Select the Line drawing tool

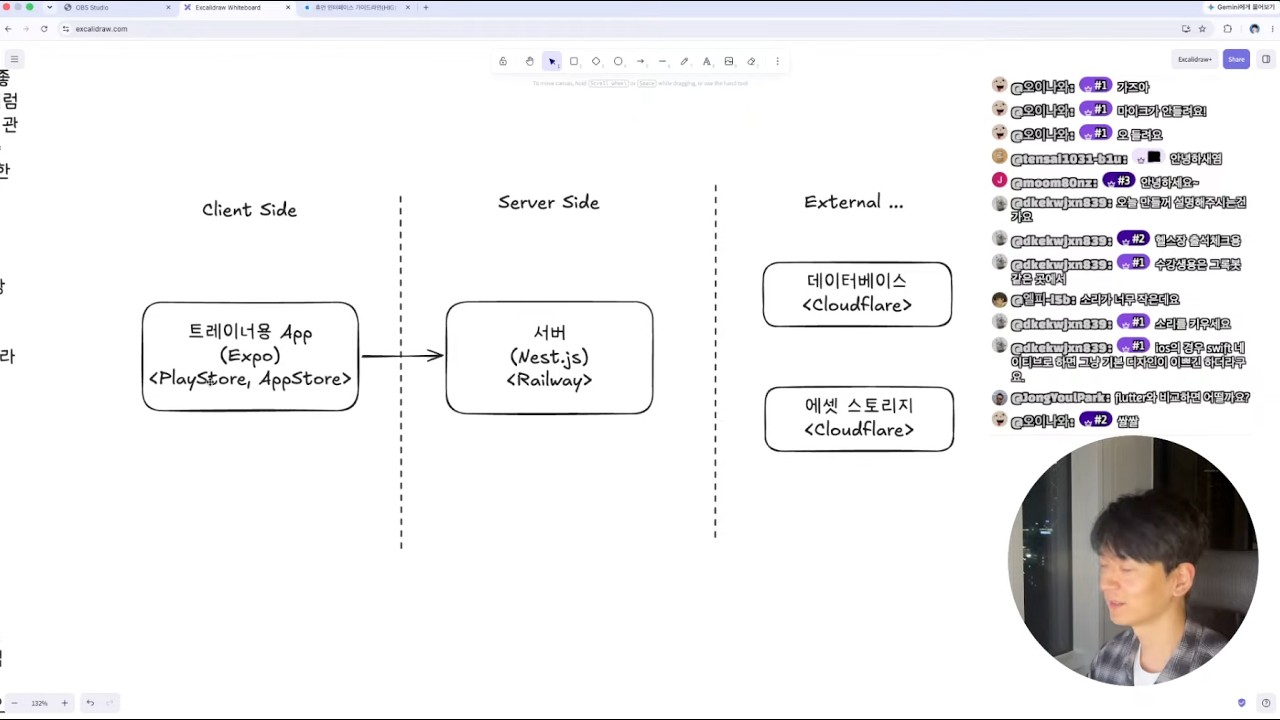pyautogui.click(x=662, y=61)
